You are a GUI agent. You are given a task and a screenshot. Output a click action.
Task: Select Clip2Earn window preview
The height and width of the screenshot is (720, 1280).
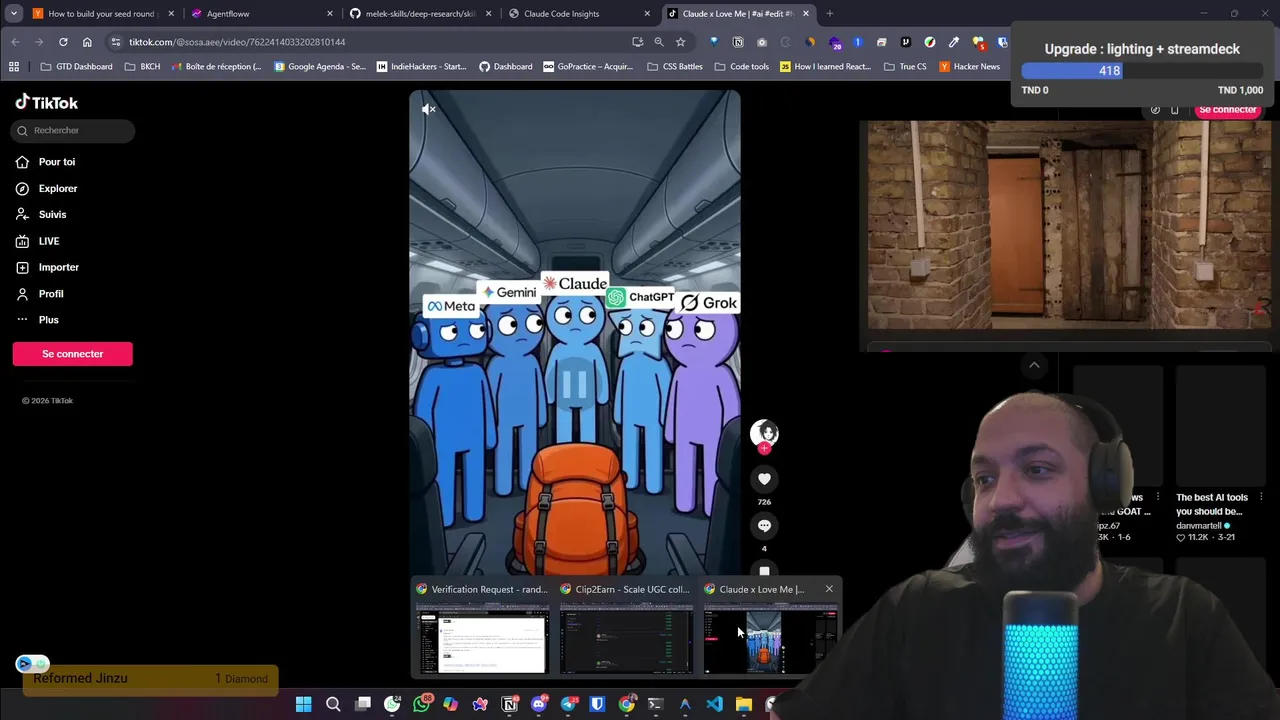pyautogui.click(x=626, y=627)
